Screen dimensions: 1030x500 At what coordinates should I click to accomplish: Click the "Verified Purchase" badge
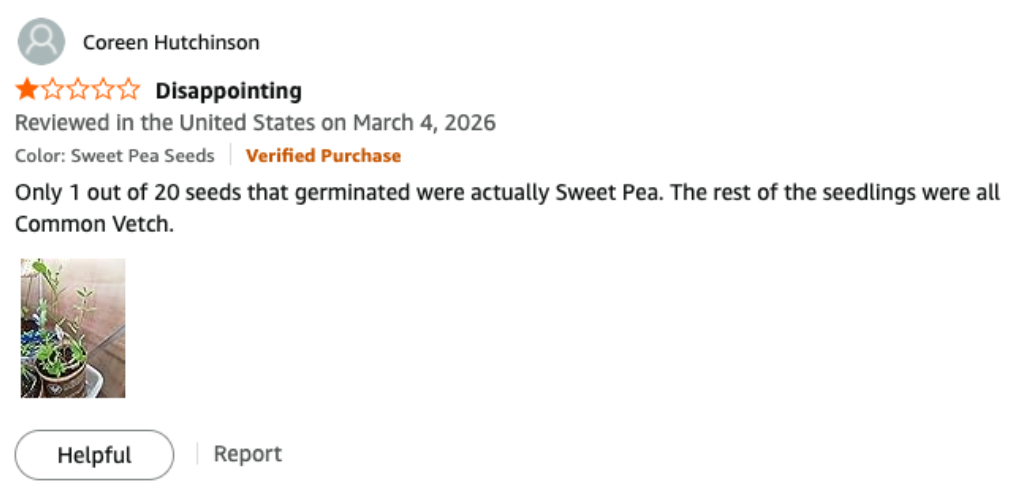pos(323,156)
